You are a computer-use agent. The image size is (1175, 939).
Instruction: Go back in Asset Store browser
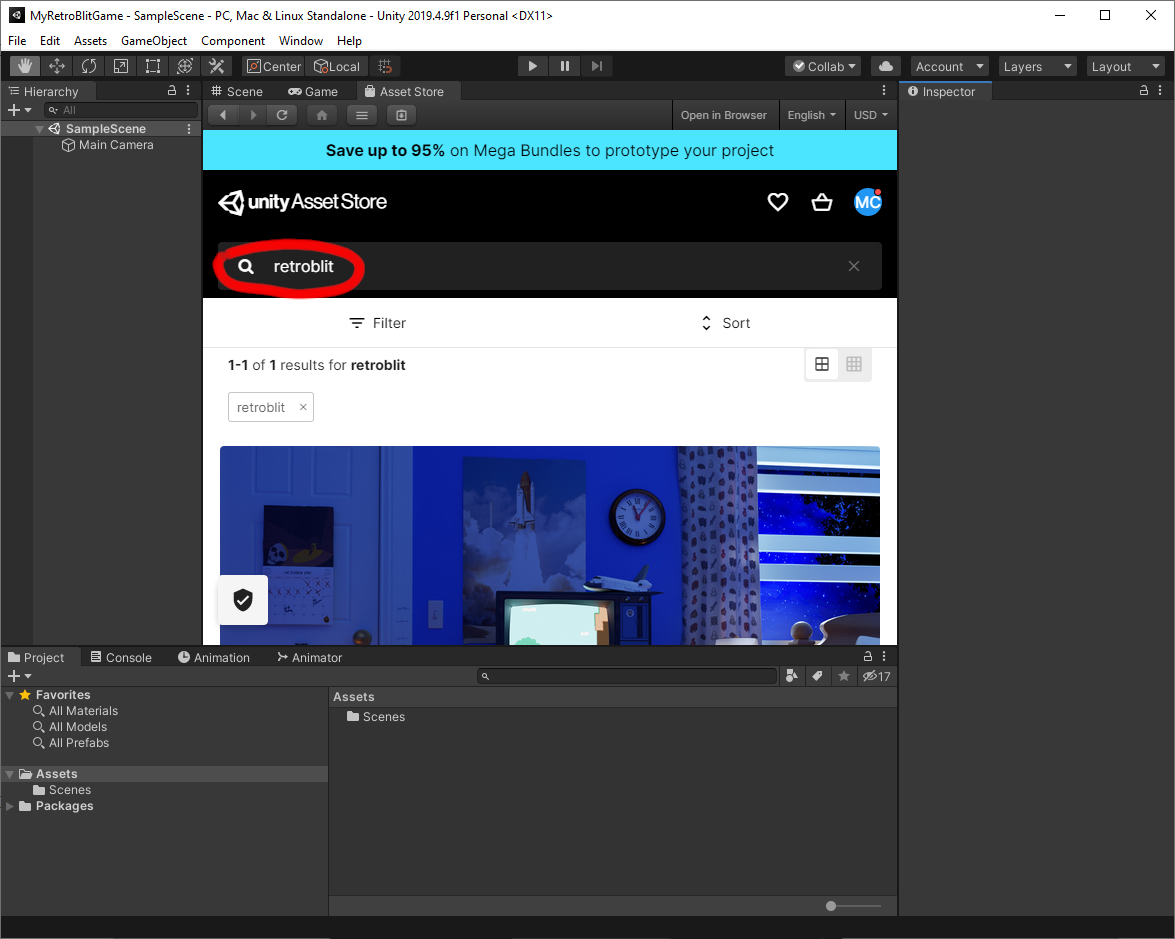223,115
